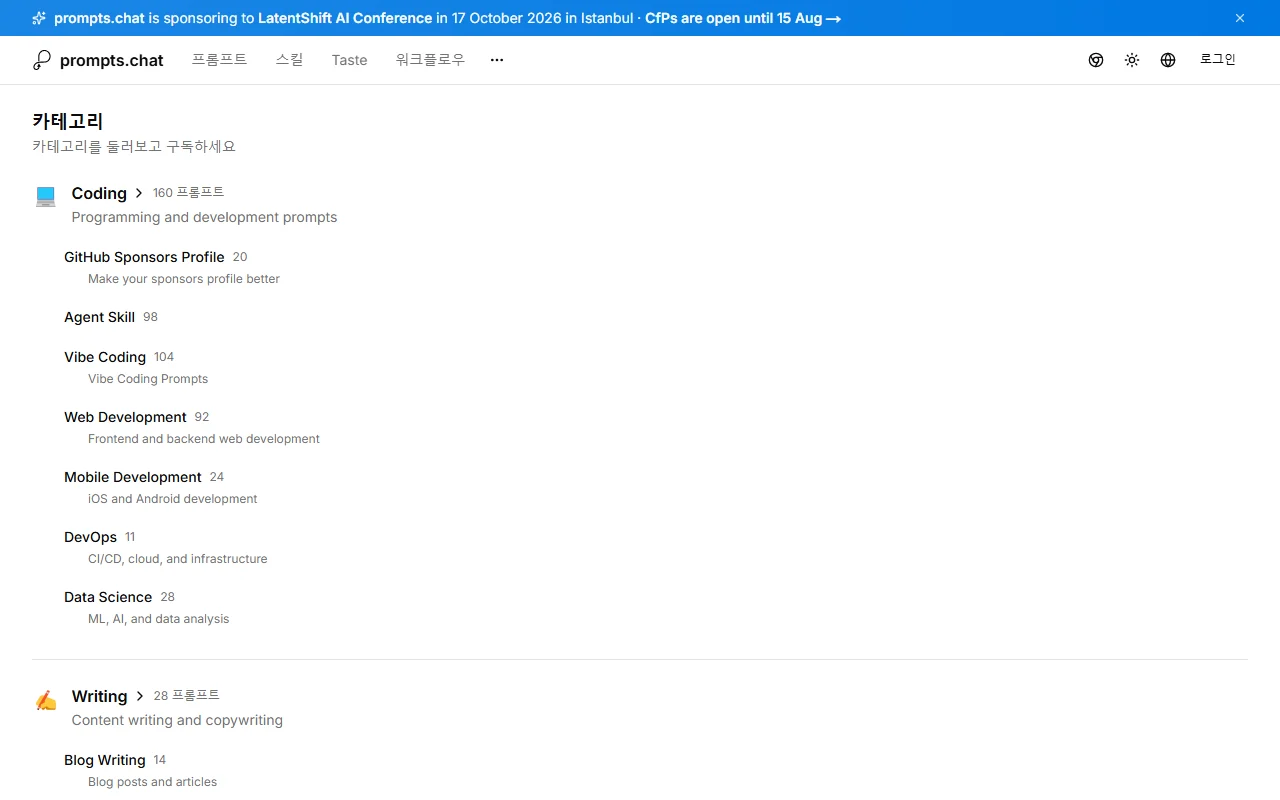Open the 프롬프트 nav item

pos(220,60)
